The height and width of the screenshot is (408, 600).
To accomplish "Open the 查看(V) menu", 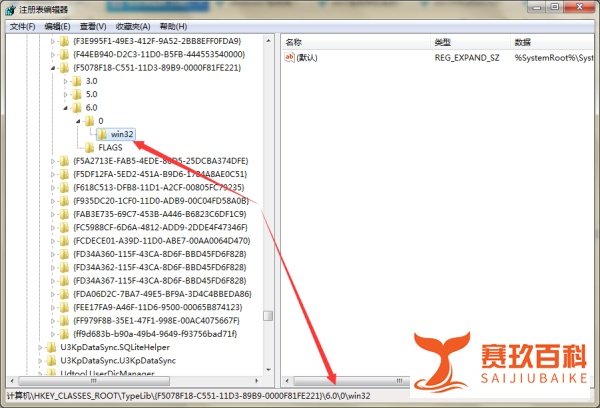I will coord(93,26).
